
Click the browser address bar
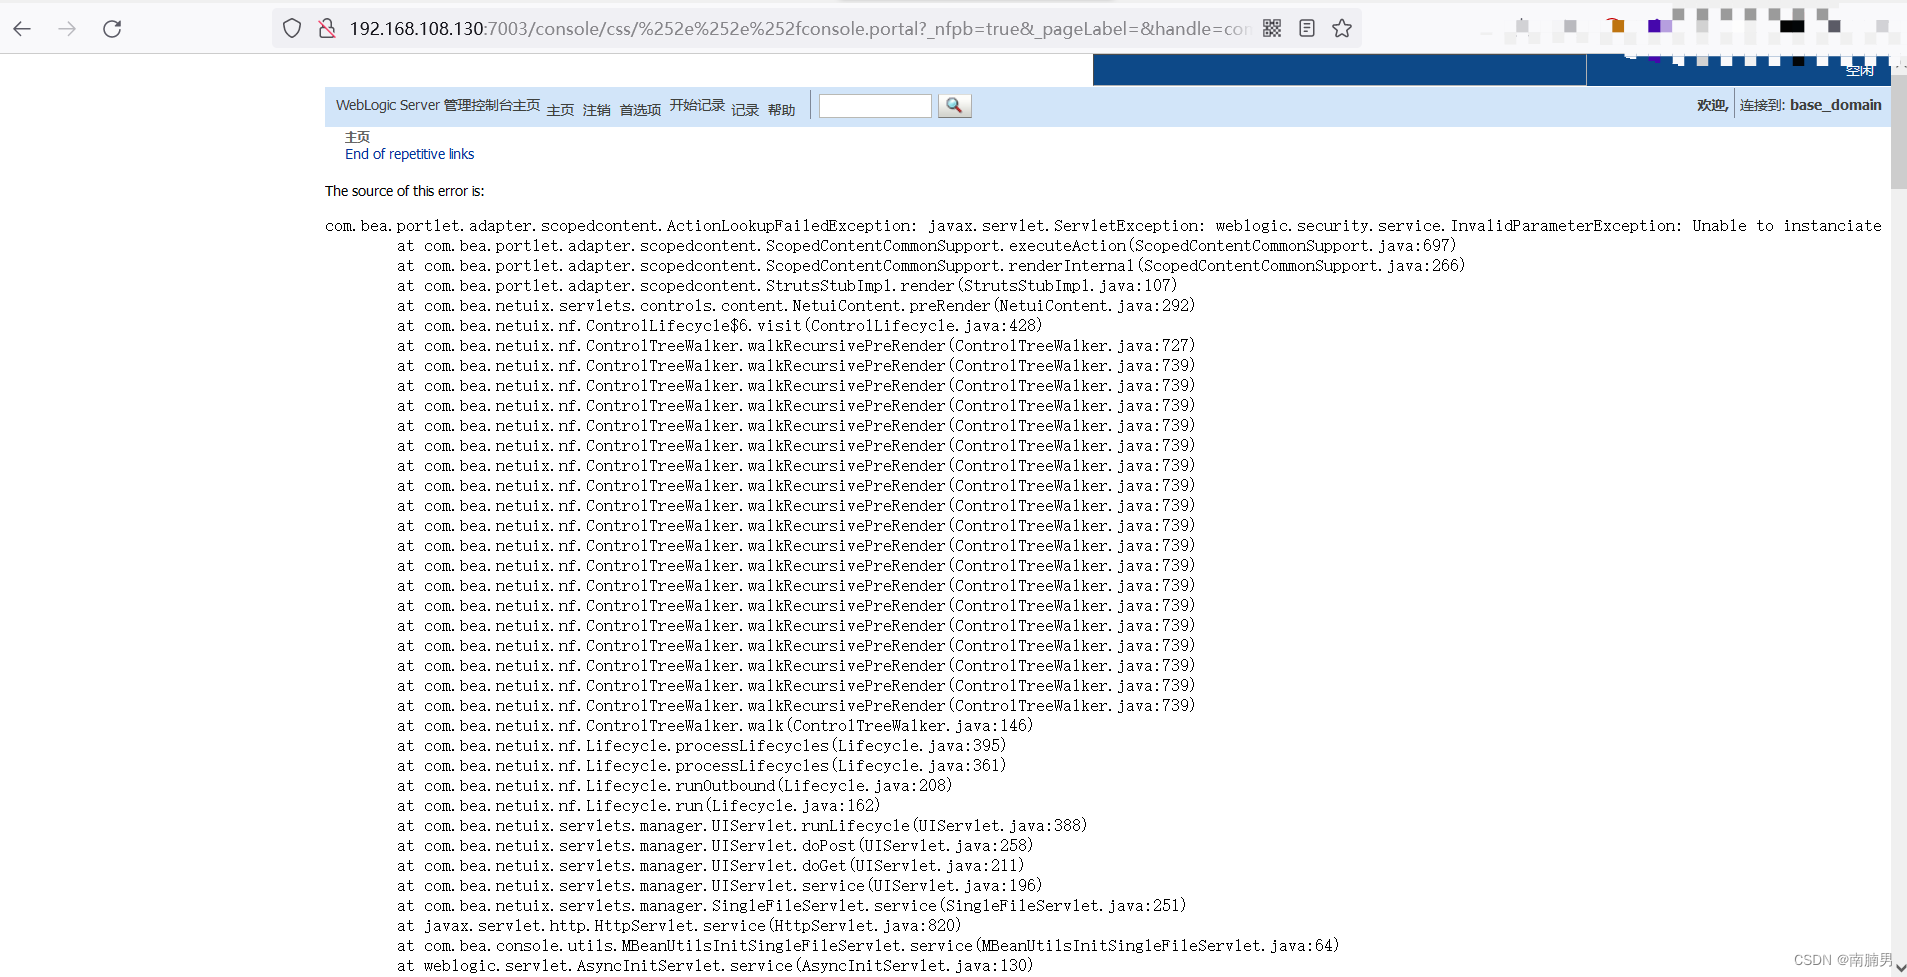[700, 28]
